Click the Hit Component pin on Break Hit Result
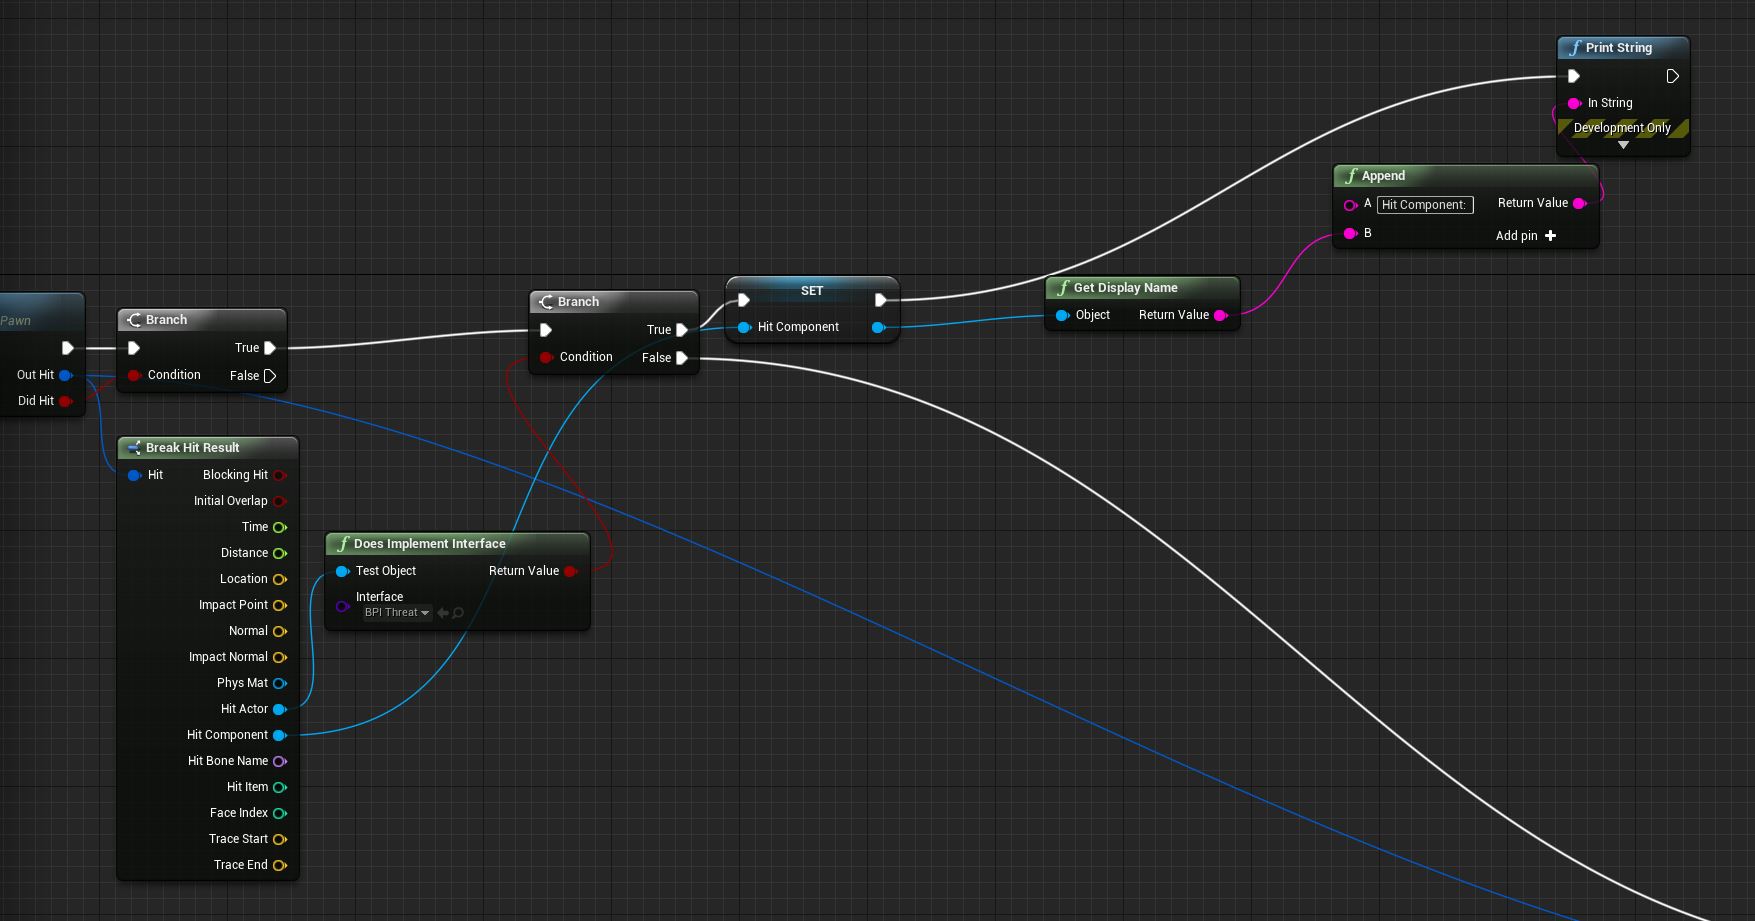Image resolution: width=1755 pixels, height=921 pixels. 280,735
